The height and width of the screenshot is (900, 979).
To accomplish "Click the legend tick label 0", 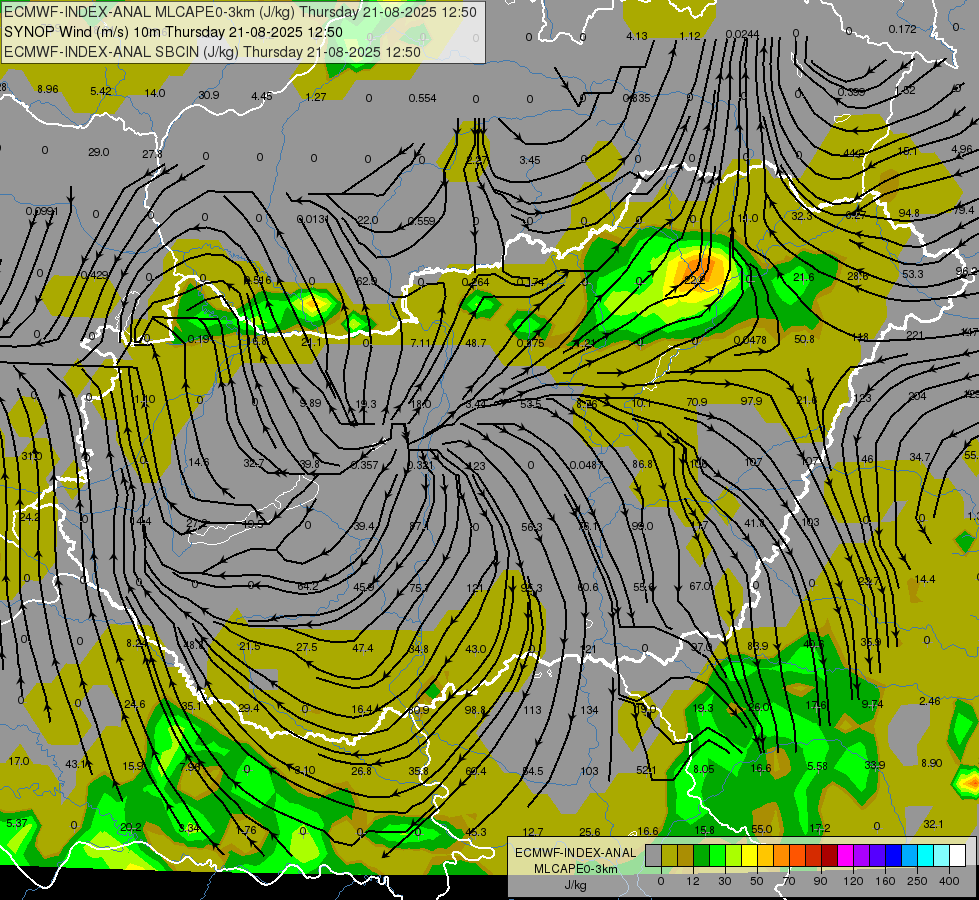I will 661,881.
